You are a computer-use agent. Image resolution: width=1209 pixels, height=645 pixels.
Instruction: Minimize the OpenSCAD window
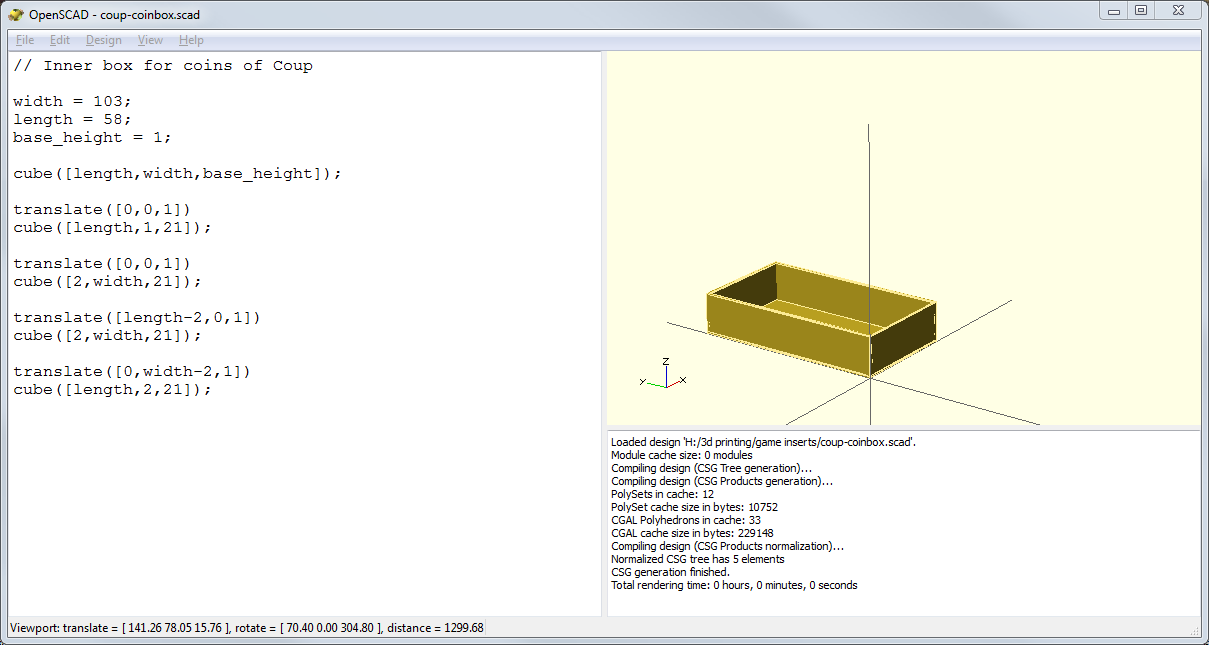coord(1114,10)
